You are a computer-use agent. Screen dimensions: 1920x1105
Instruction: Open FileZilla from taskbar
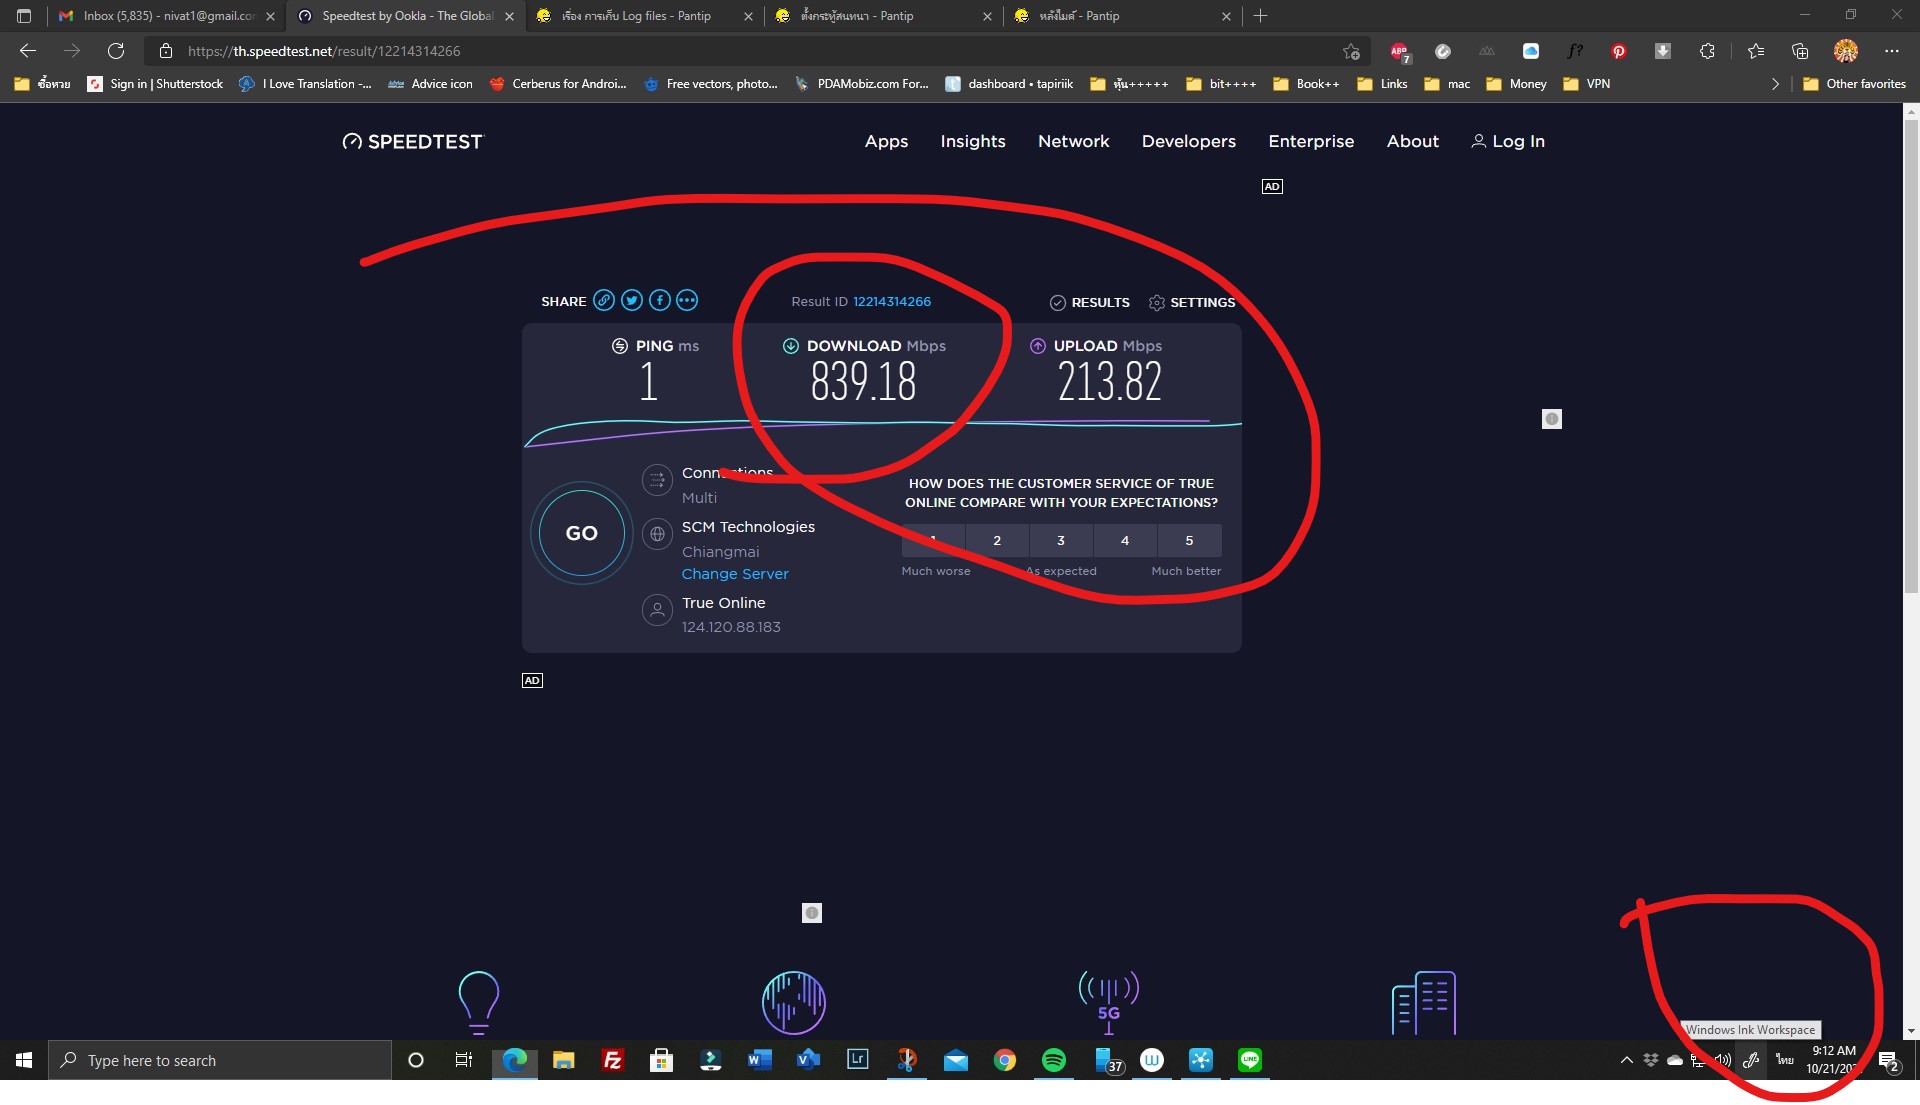click(x=612, y=1060)
